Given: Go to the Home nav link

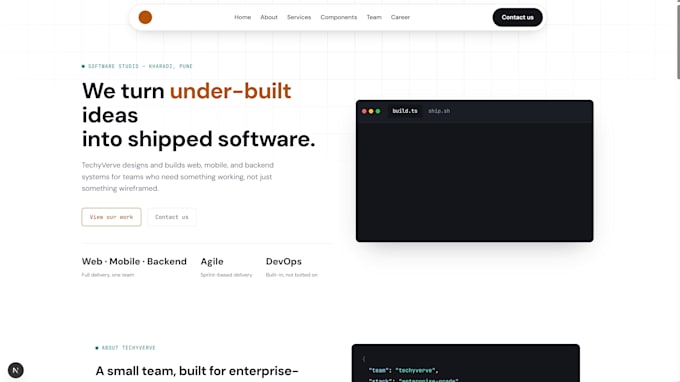Looking at the screenshot, I should [x=242, y=17].
